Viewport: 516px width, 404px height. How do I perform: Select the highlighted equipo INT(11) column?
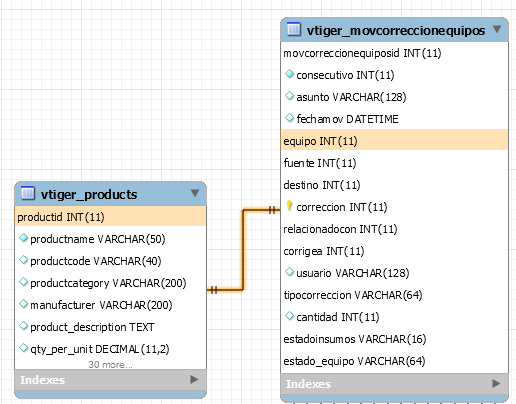click(394, 140)
